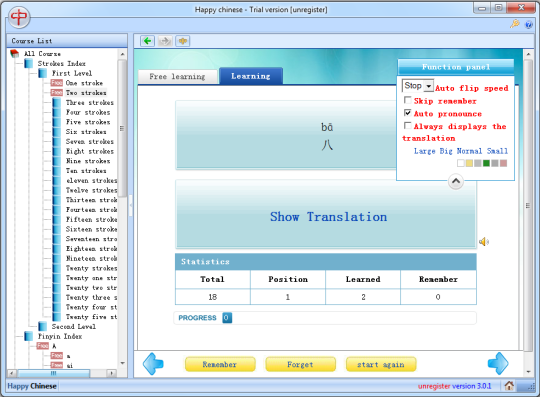Select All Course root tree item
Viewport: 540px width, 397px height.
42,54
